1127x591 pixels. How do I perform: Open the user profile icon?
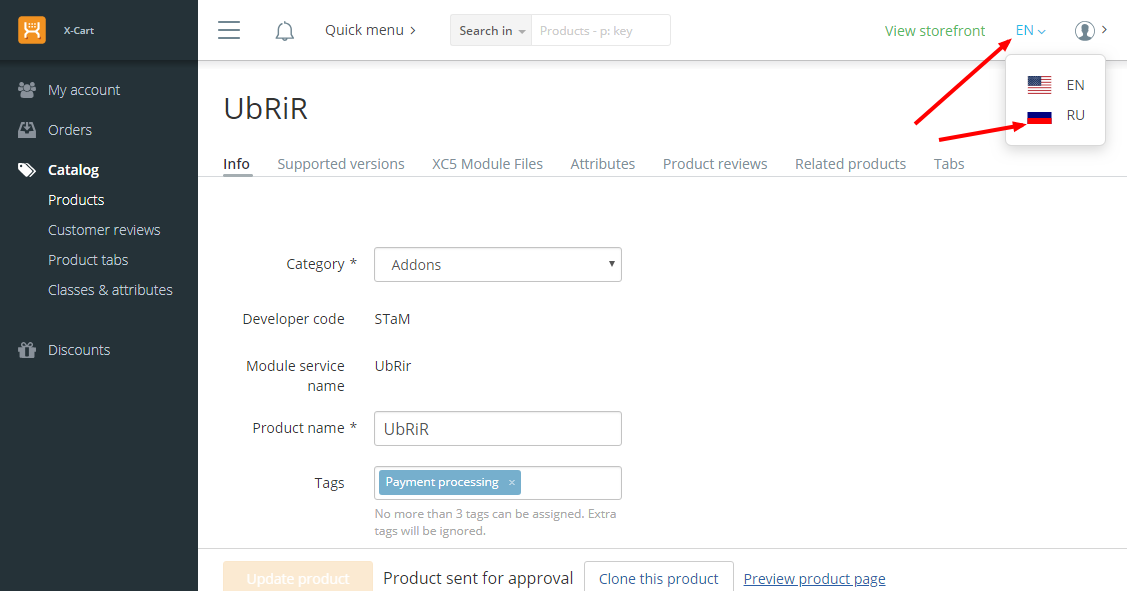(x=1085, y=31)
